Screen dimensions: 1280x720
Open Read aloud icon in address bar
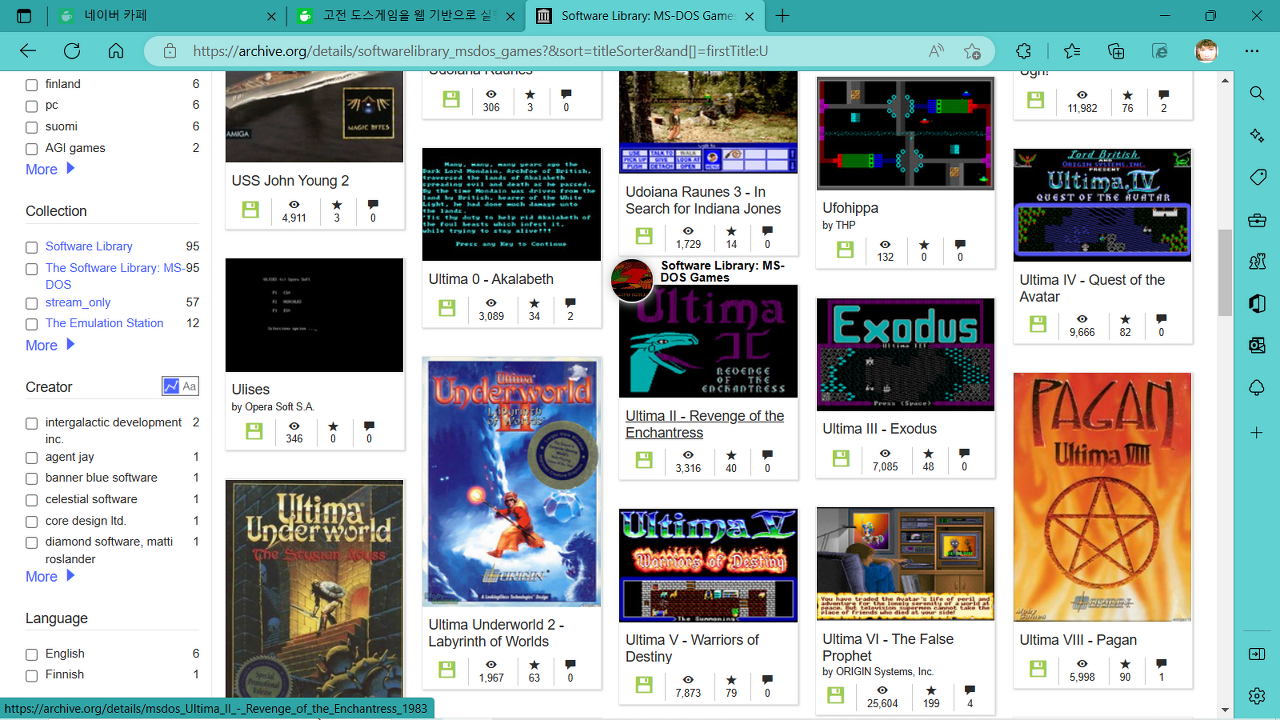pyautogui.click(x=936, y=51)
